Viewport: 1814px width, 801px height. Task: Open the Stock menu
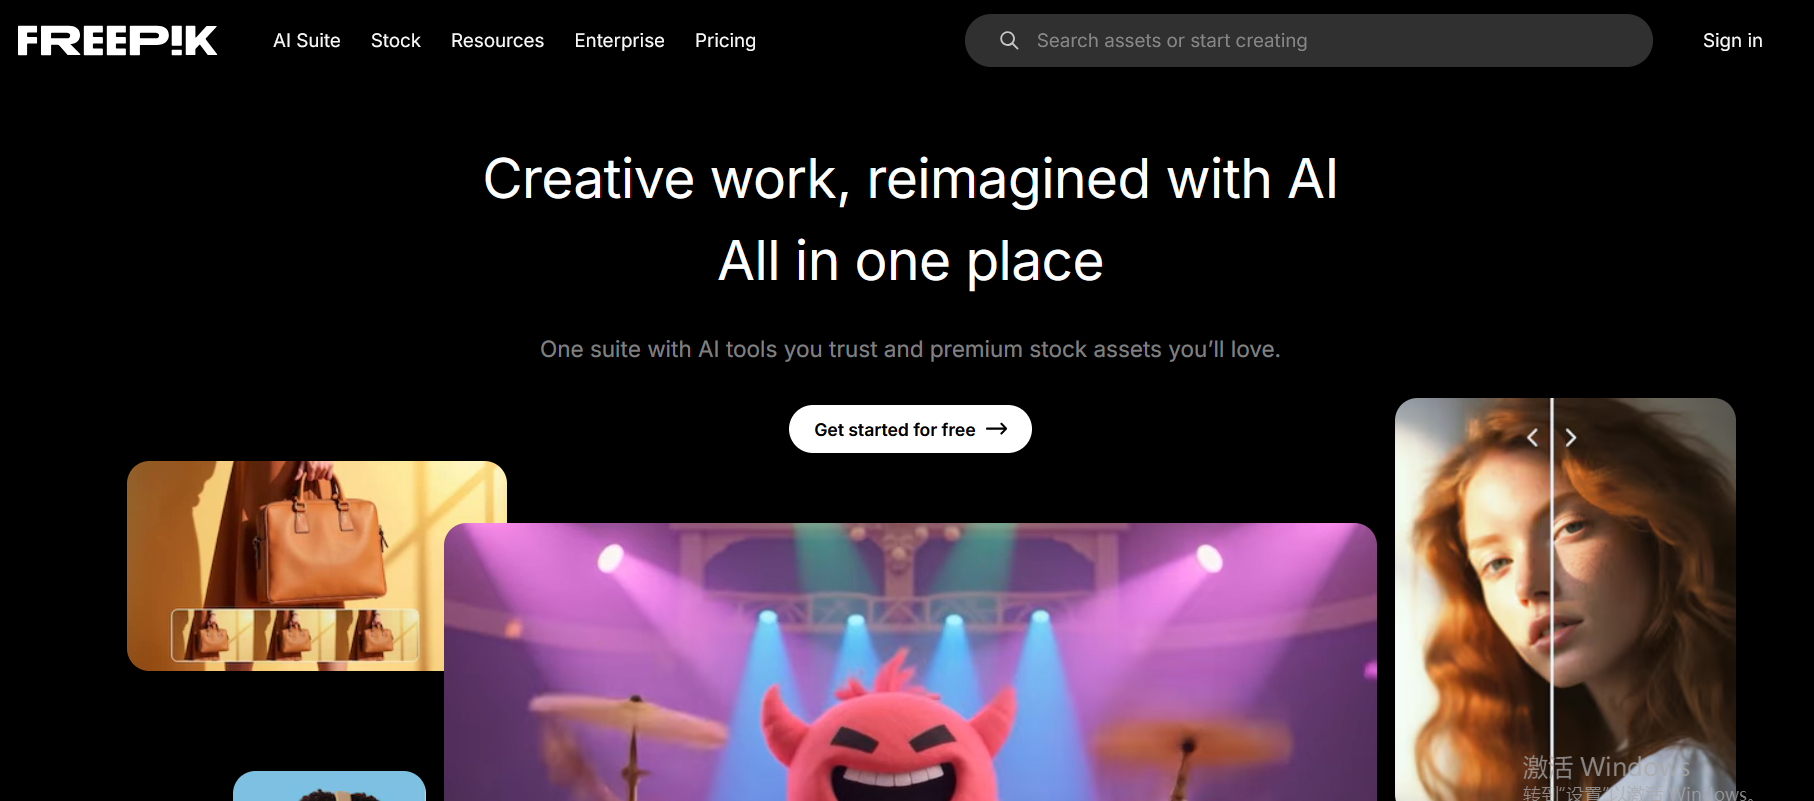pos(396,40)
